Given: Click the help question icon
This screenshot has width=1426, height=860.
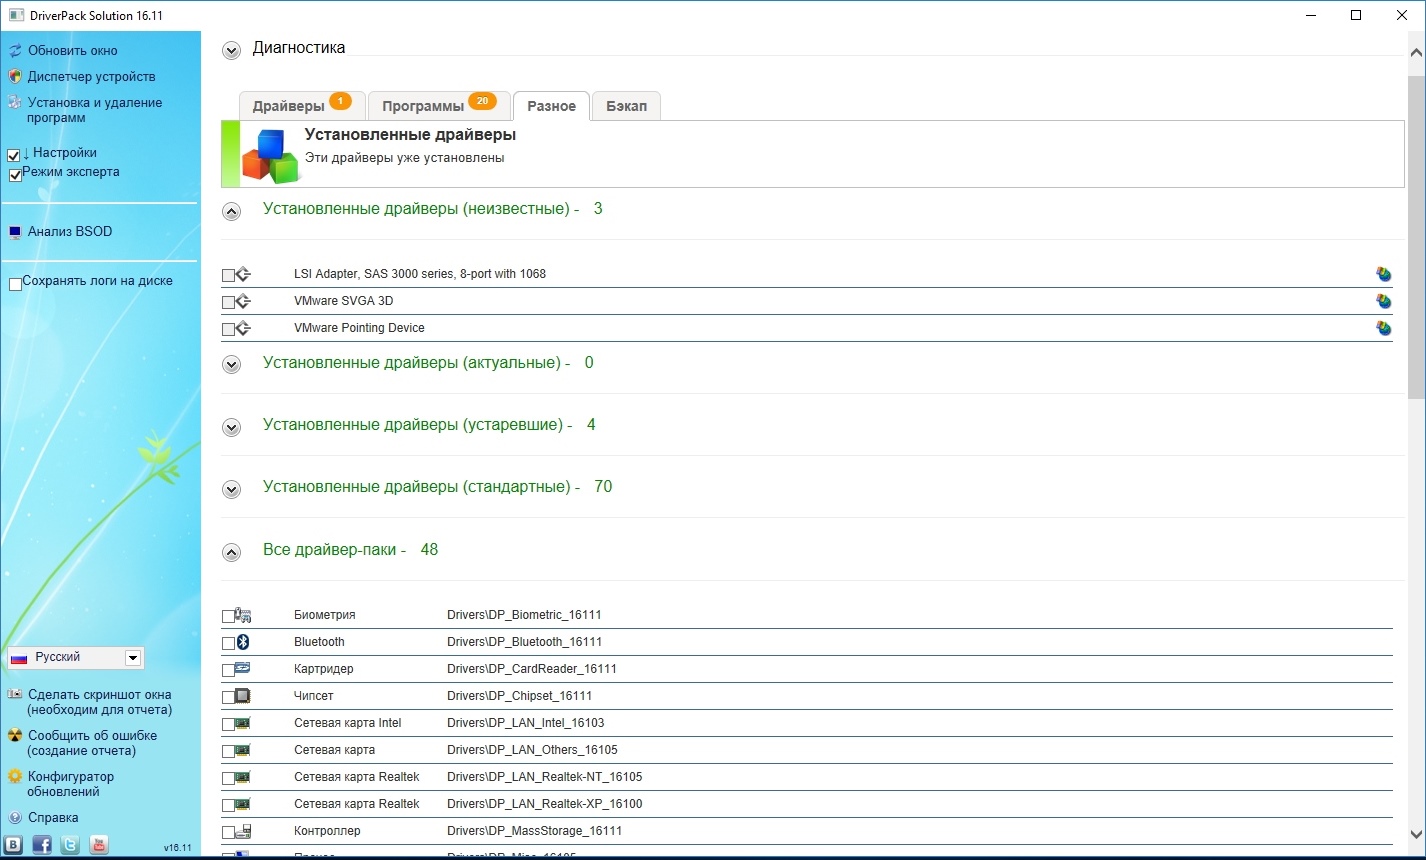Looking at the screenshot, I should pos(15,817).
